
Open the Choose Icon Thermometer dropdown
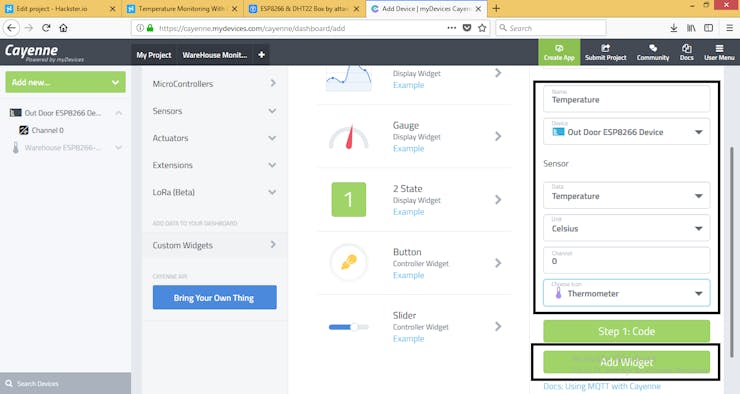626,293
